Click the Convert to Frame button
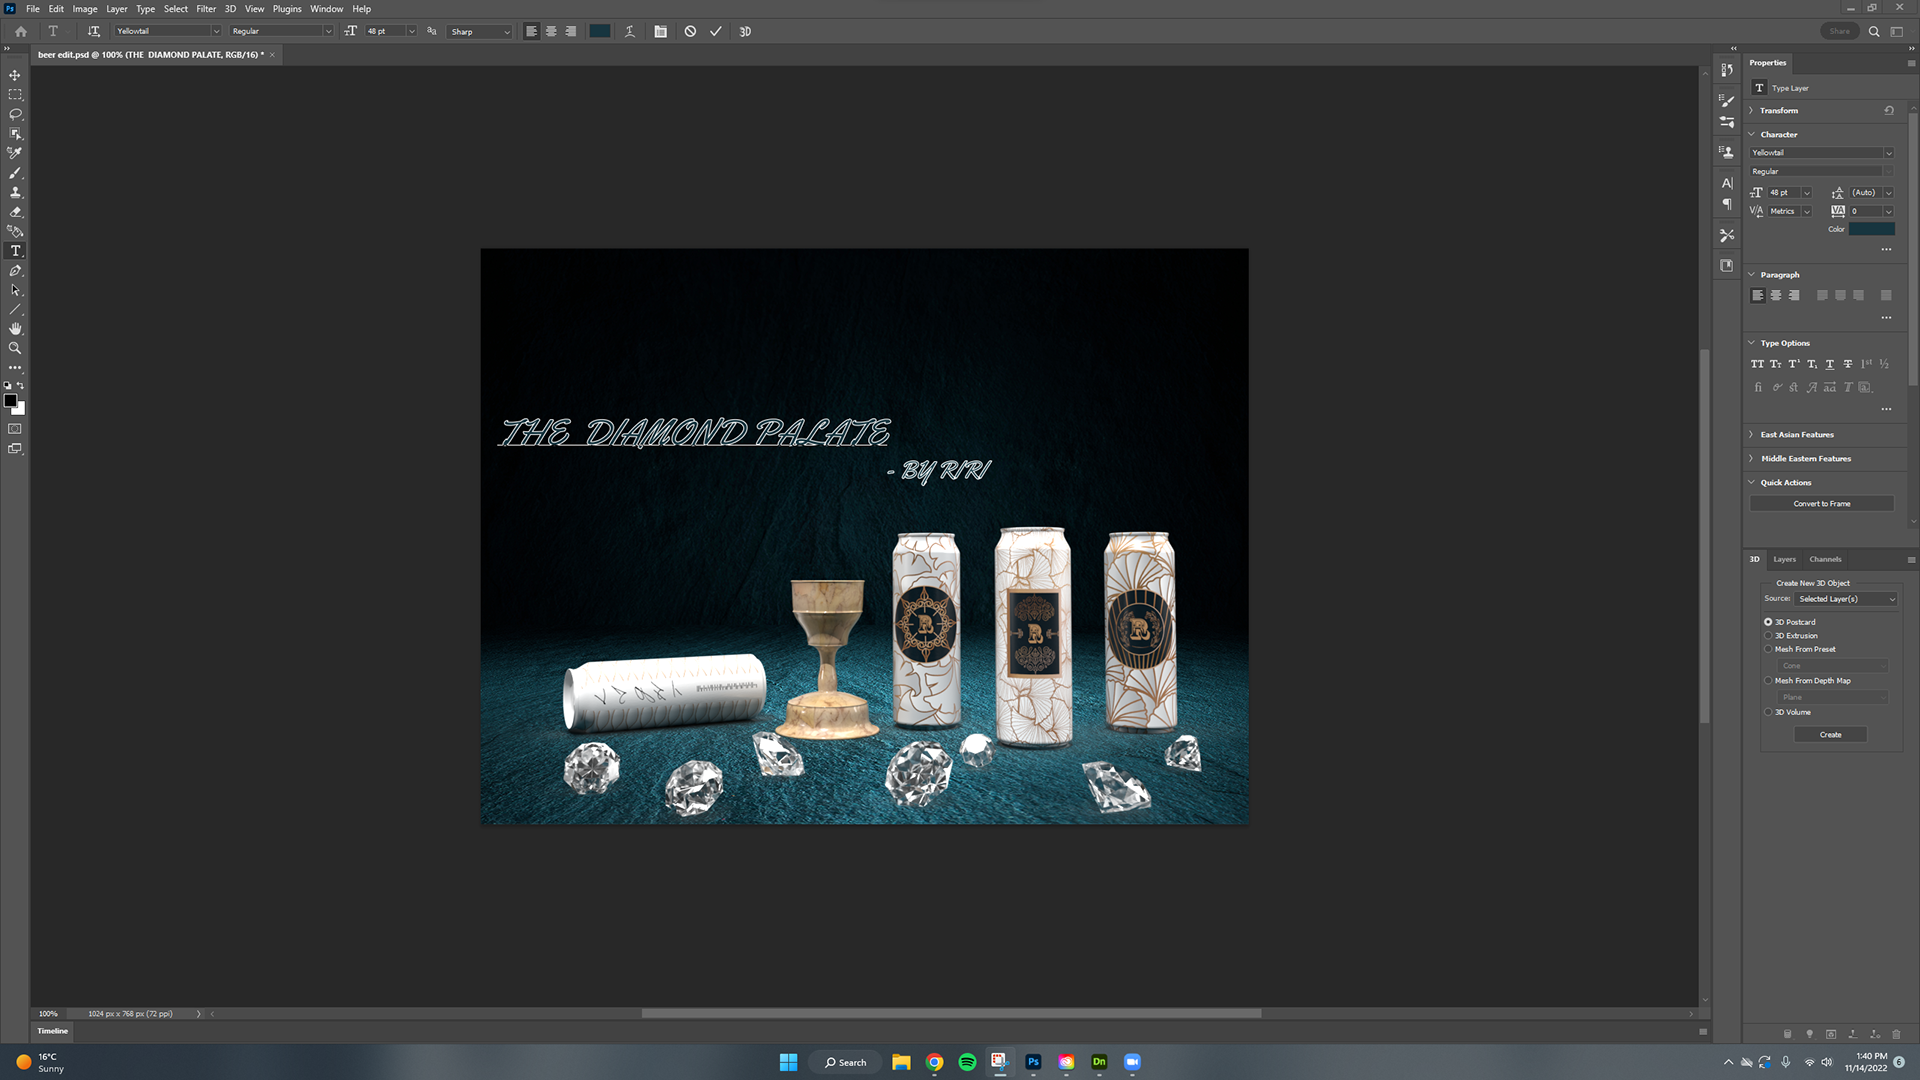The height and width of the screenshot is (1080, 1920). [x=1821, y=504]
